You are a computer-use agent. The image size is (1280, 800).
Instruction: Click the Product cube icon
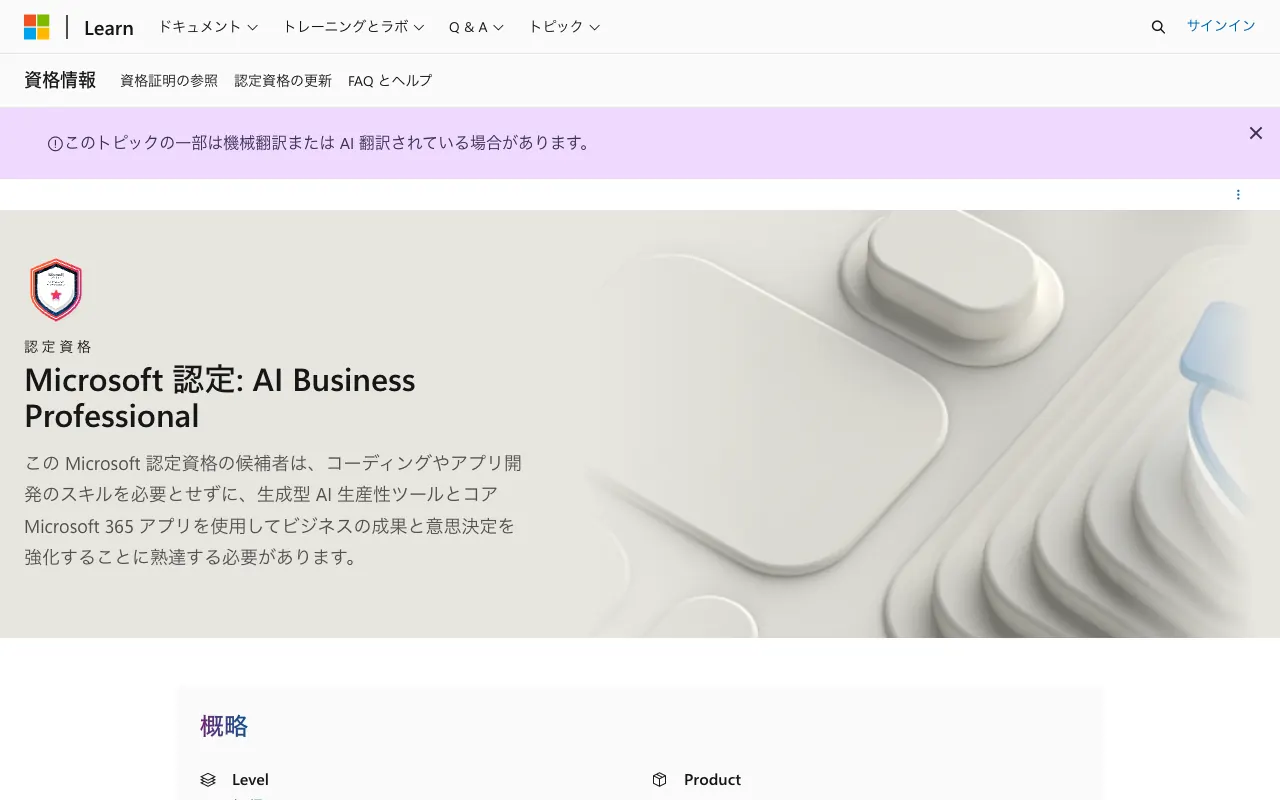coord(659,780)
